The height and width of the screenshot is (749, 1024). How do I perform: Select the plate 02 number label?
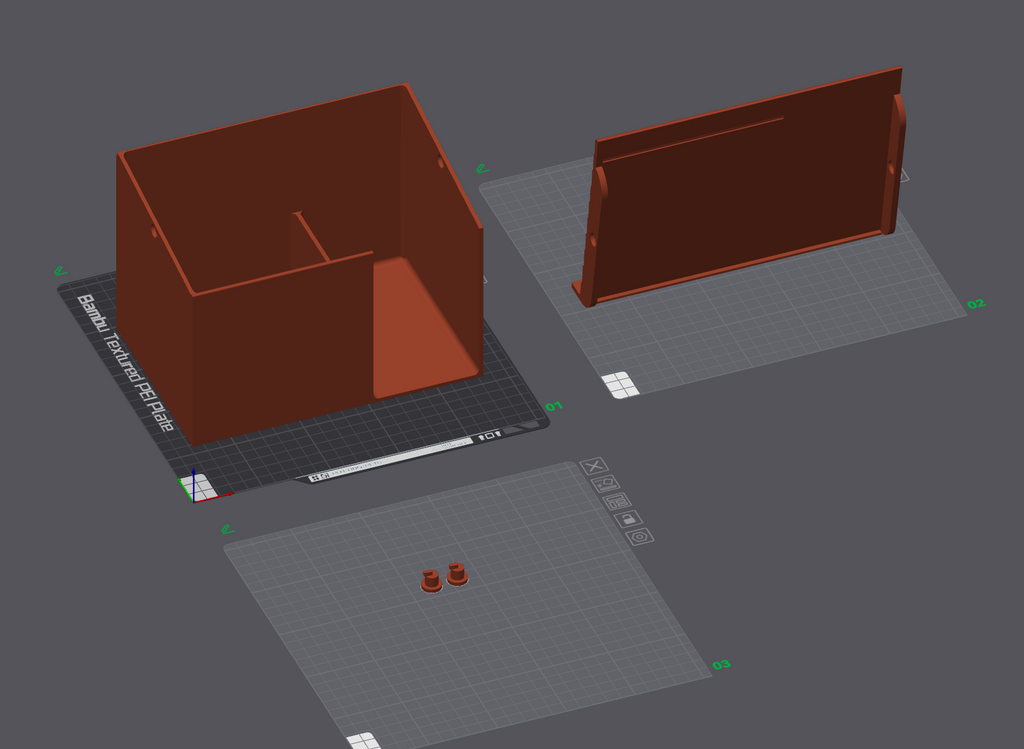(976, 304)
